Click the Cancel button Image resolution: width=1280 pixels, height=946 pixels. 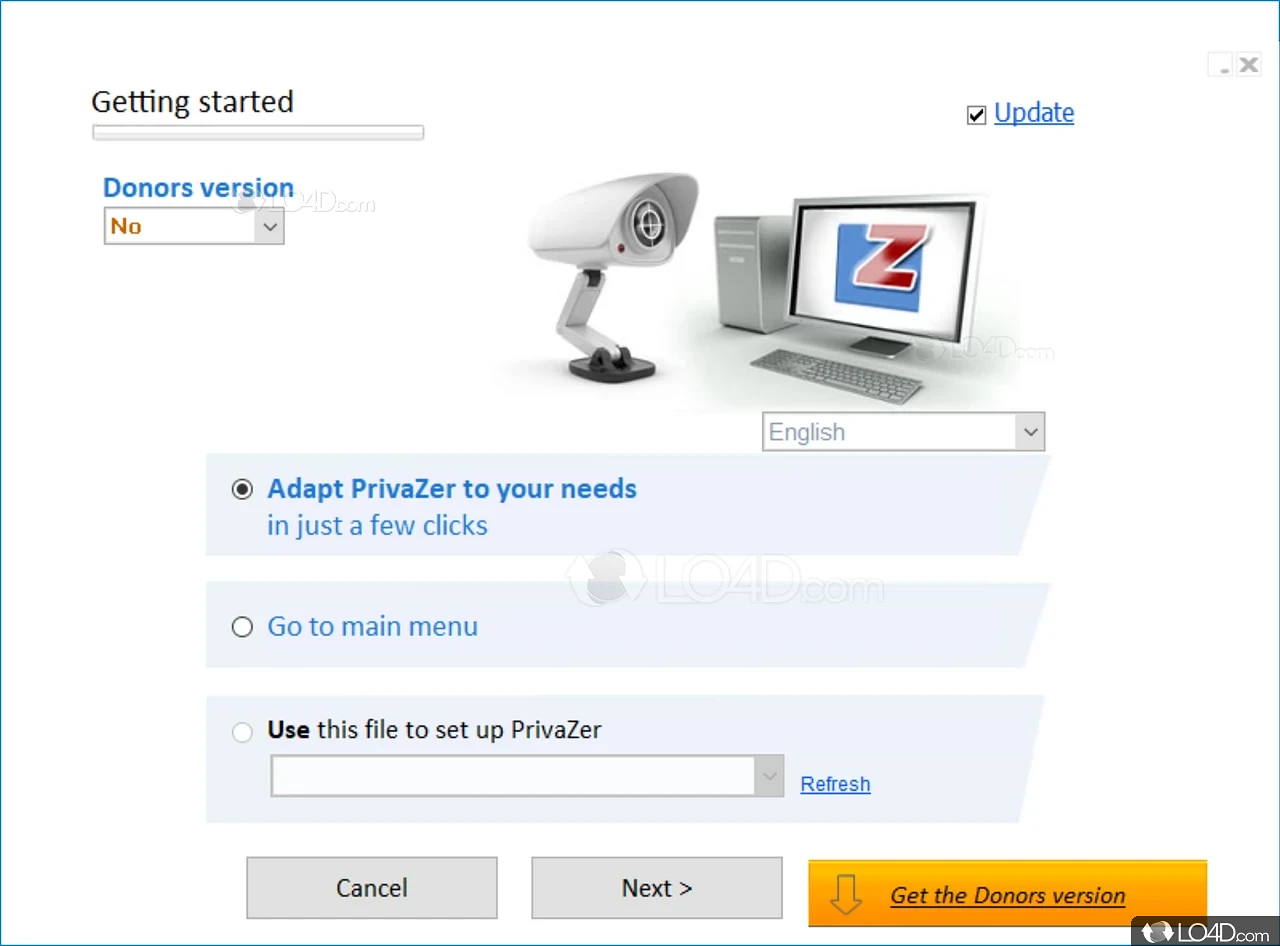372,888
